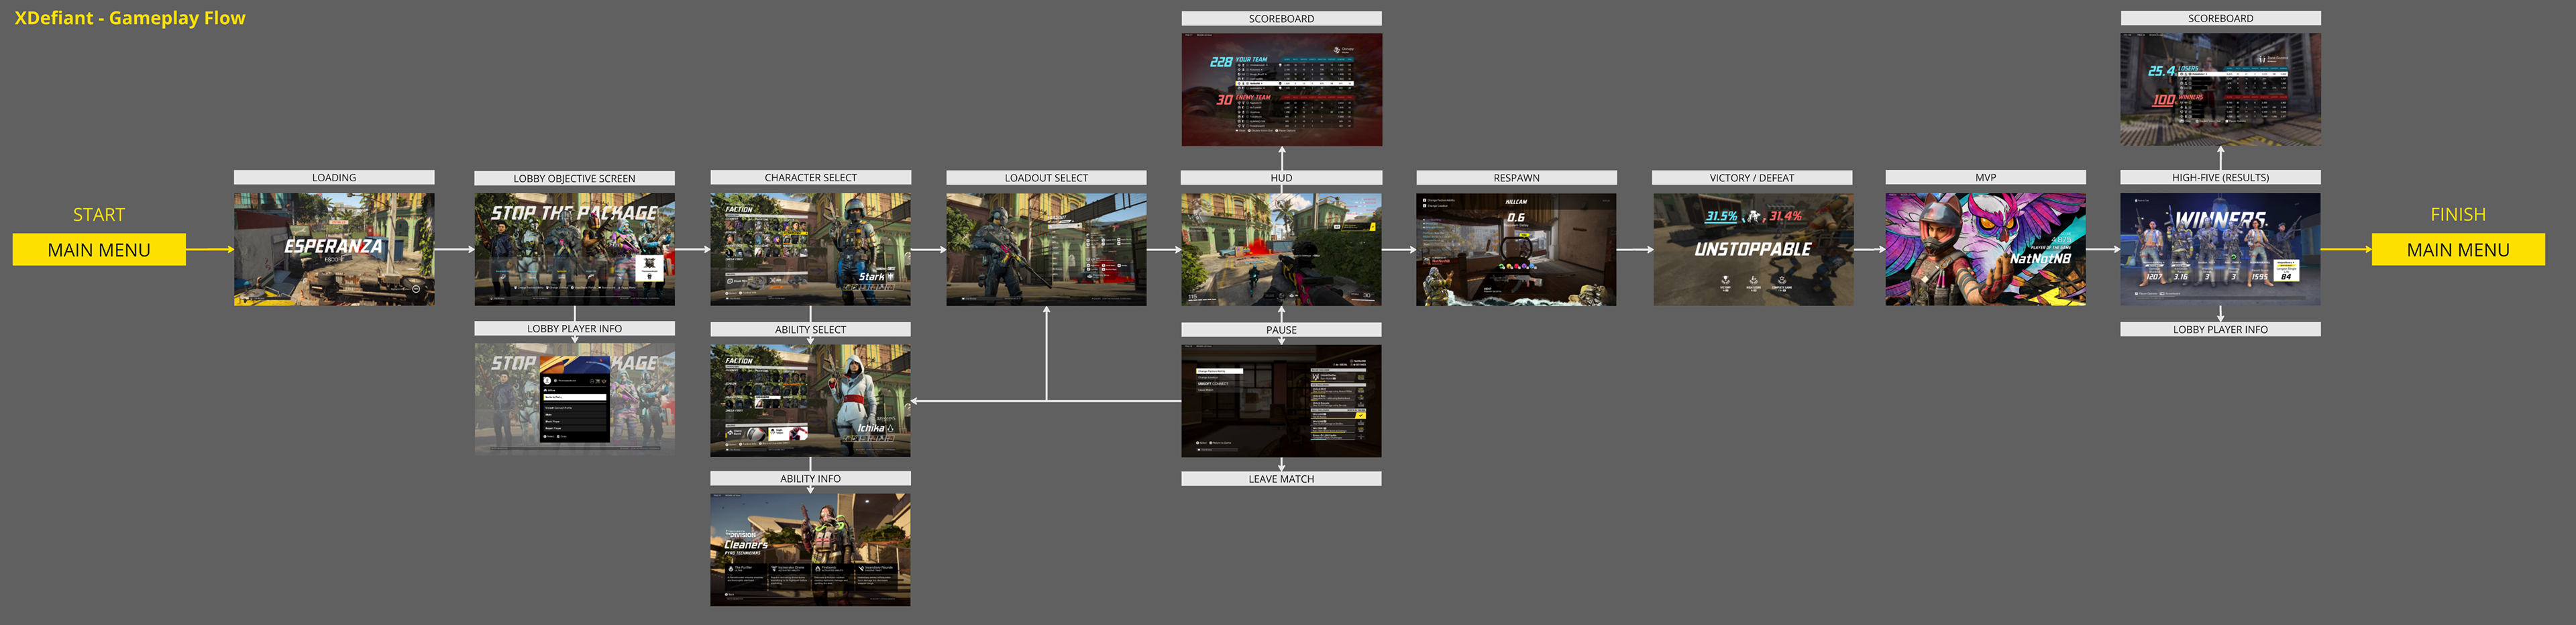The height and width of the screenshot is (625, 2576).
Task: Open the lobby player info popup thumbnail
Action: pos(575,399)
